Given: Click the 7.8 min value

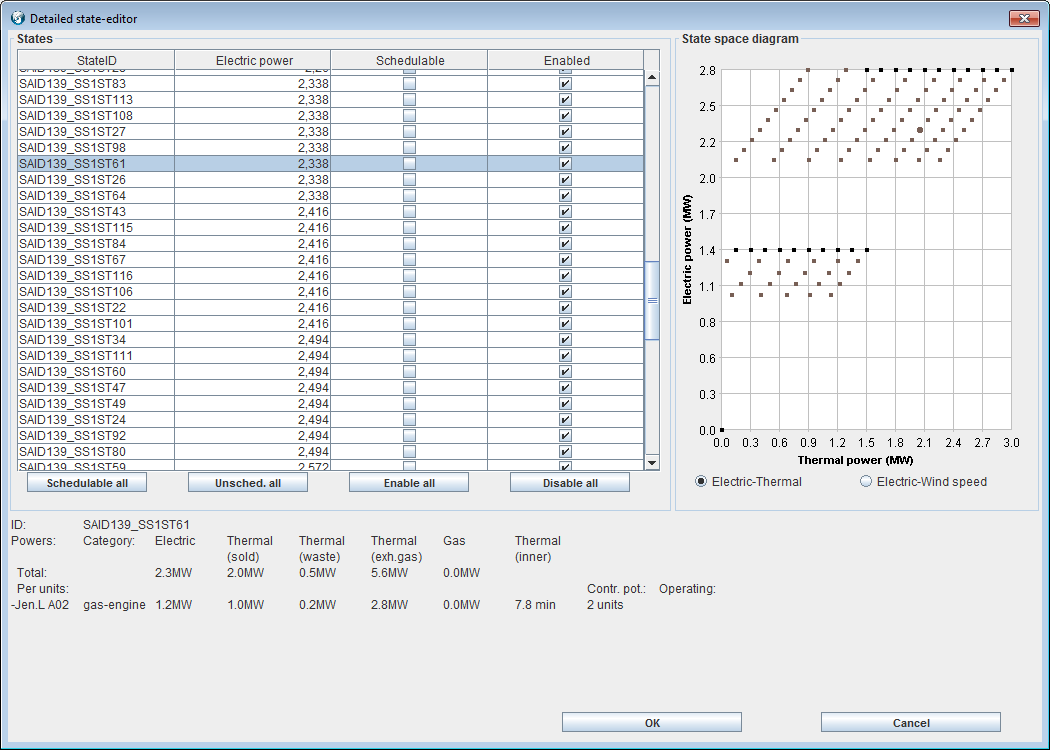Looking at the screenshot, I should tap(535, 605).
